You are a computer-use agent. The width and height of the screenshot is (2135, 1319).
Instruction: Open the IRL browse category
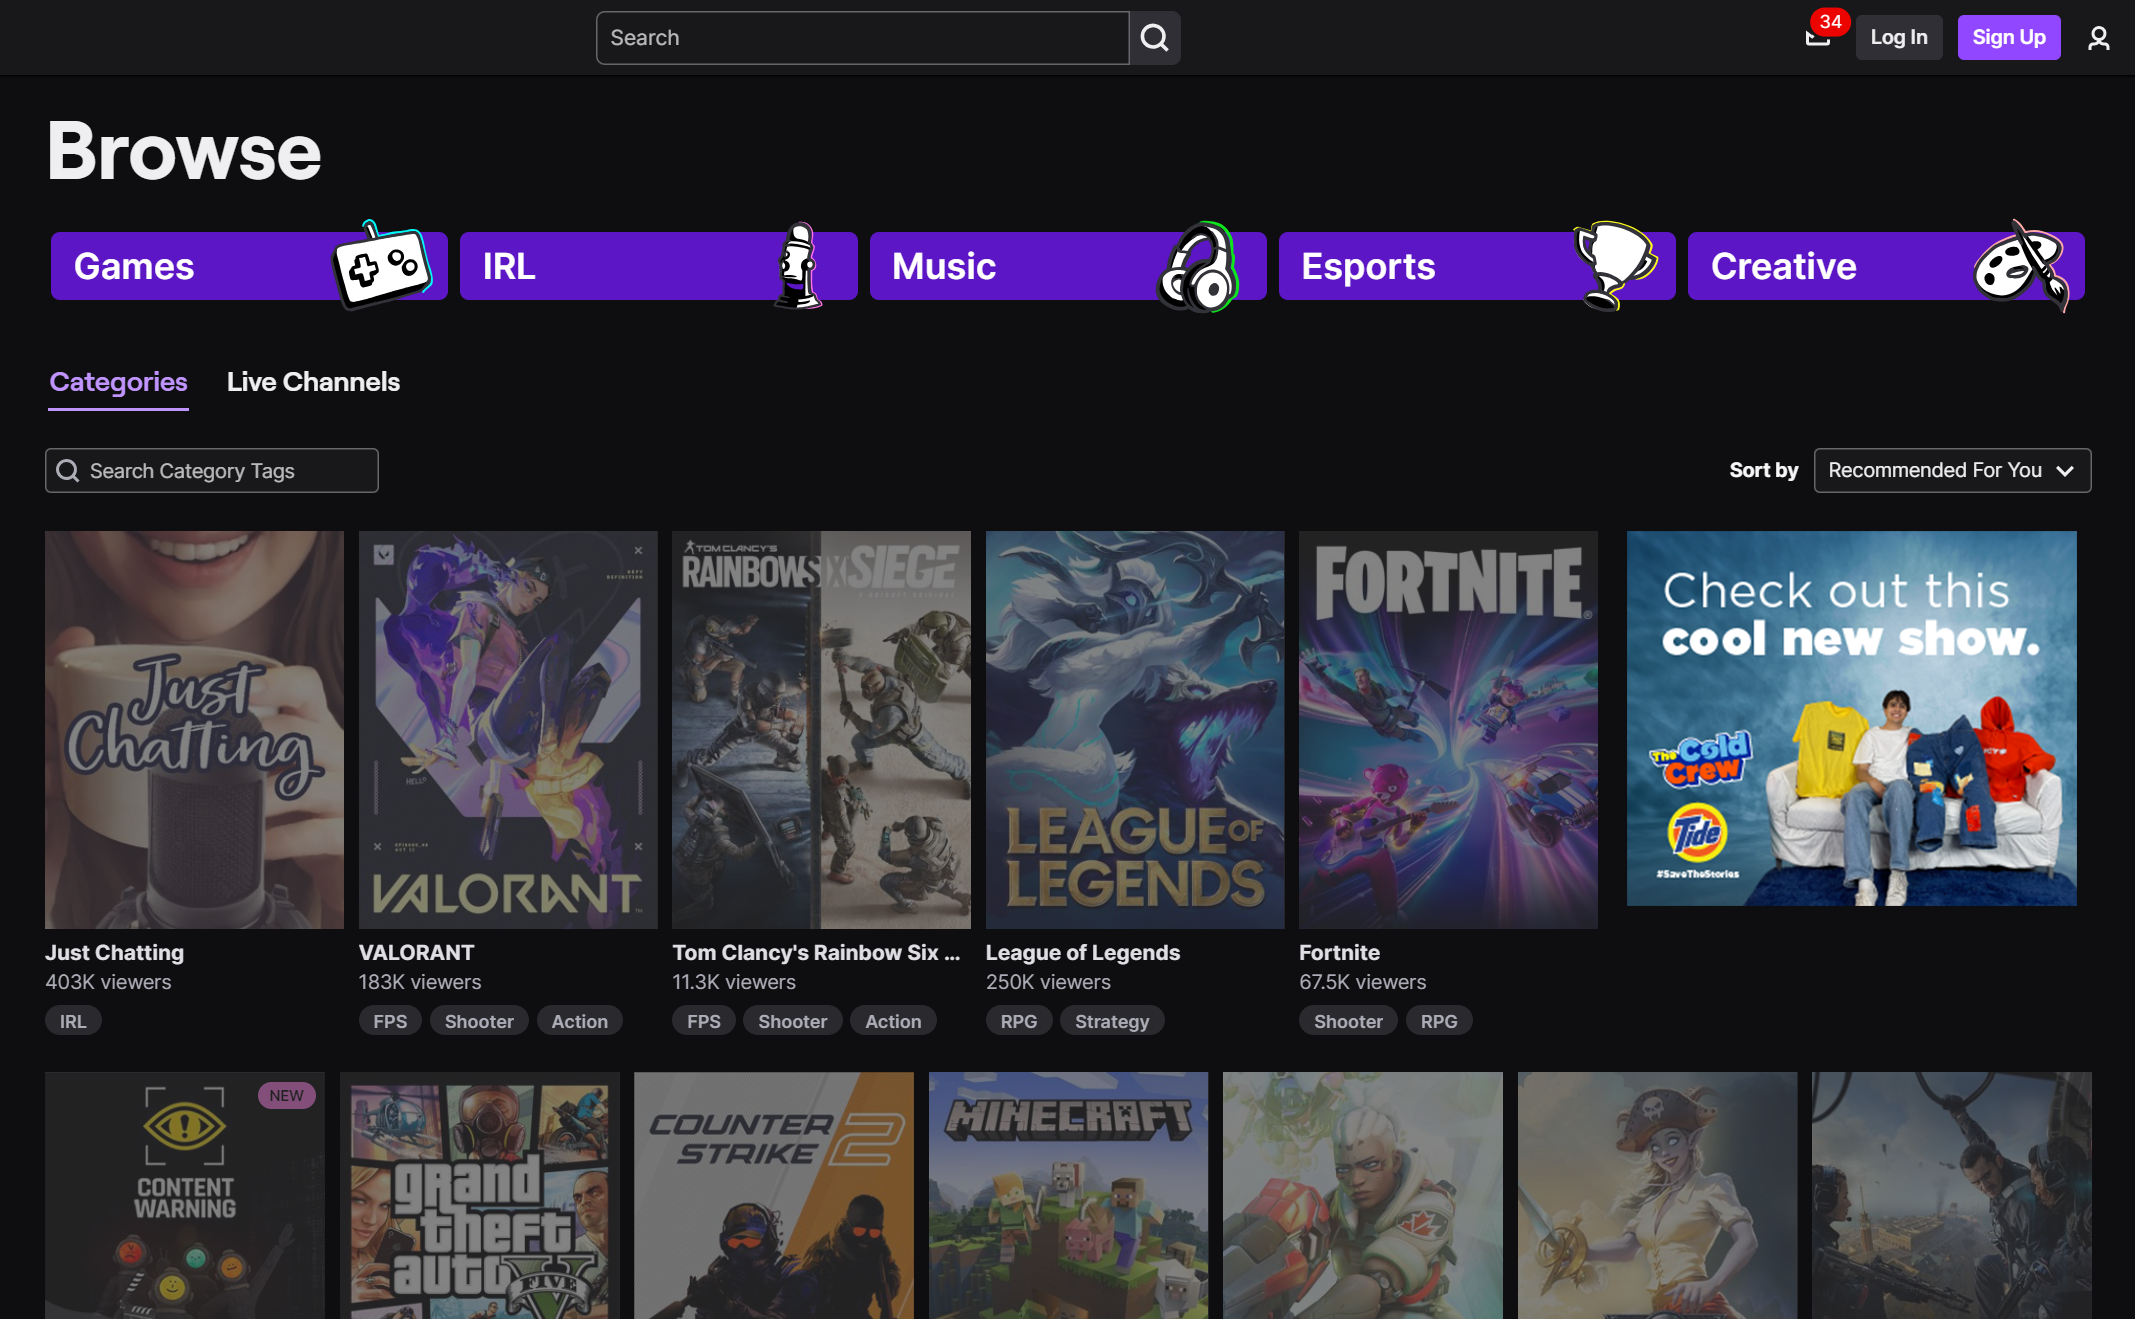point(658,266)
